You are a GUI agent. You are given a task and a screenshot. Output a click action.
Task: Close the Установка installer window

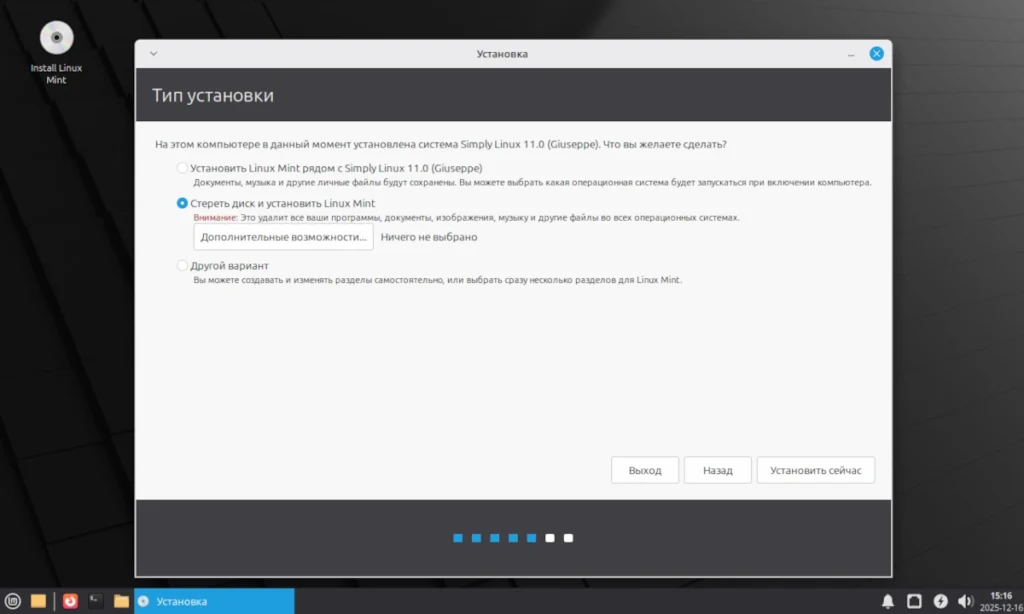click(x=876, y=54)
